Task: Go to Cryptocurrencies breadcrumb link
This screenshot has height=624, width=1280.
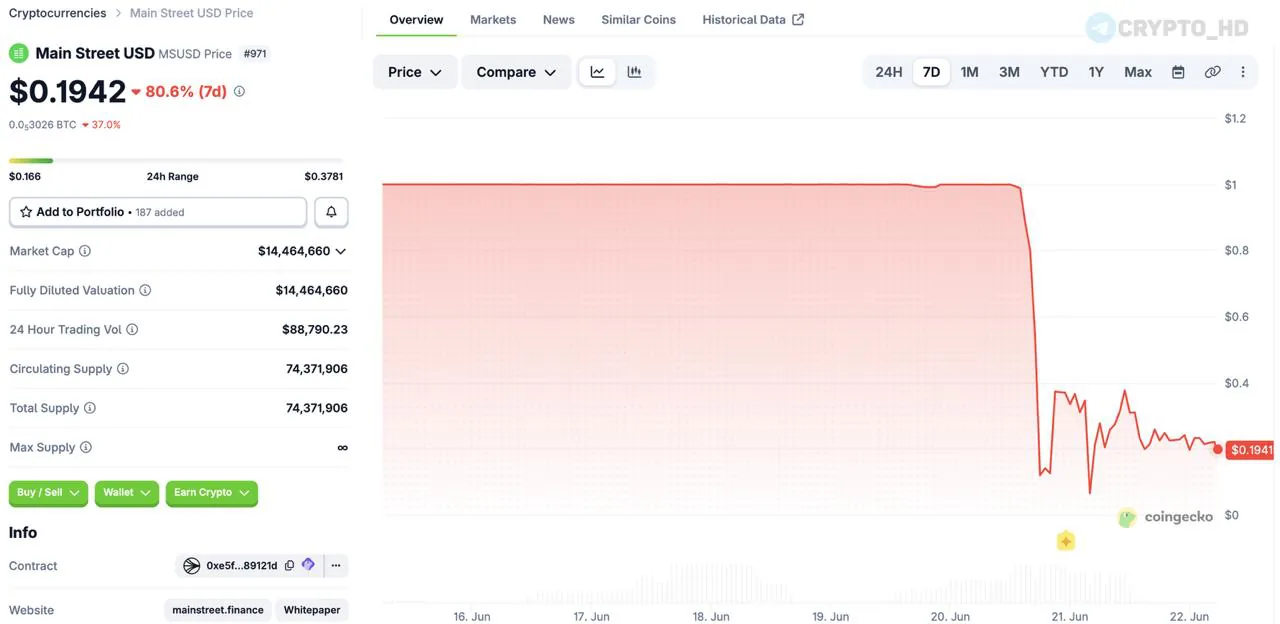Action: (57, 13)
